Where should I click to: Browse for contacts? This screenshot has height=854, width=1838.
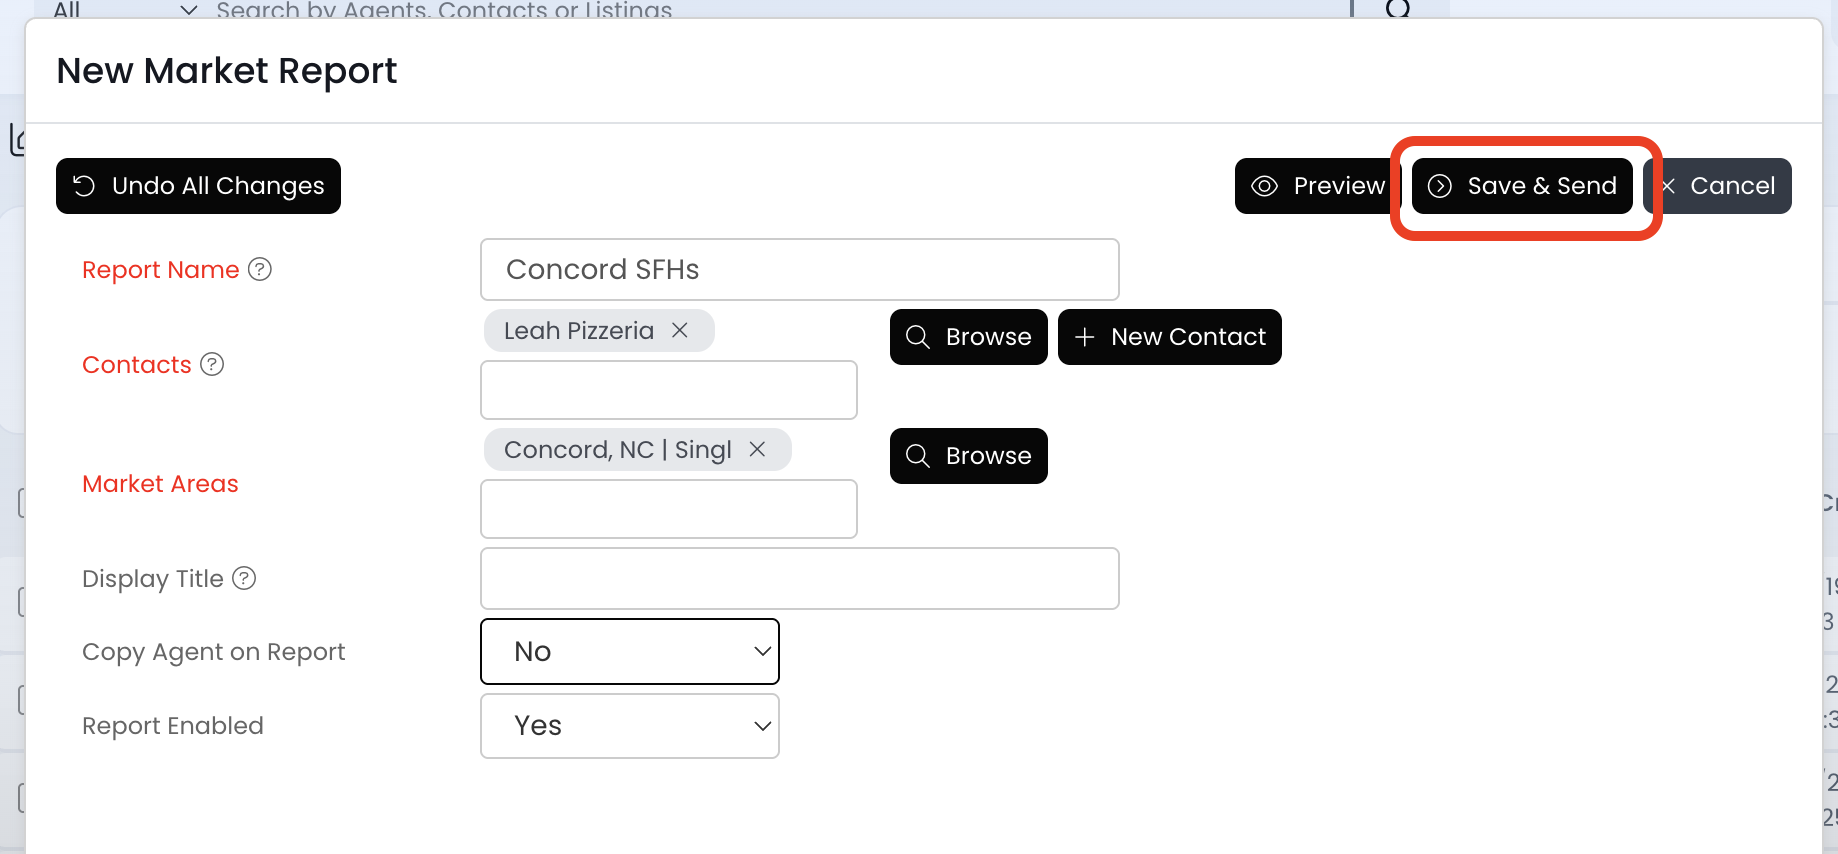[968, 337]
